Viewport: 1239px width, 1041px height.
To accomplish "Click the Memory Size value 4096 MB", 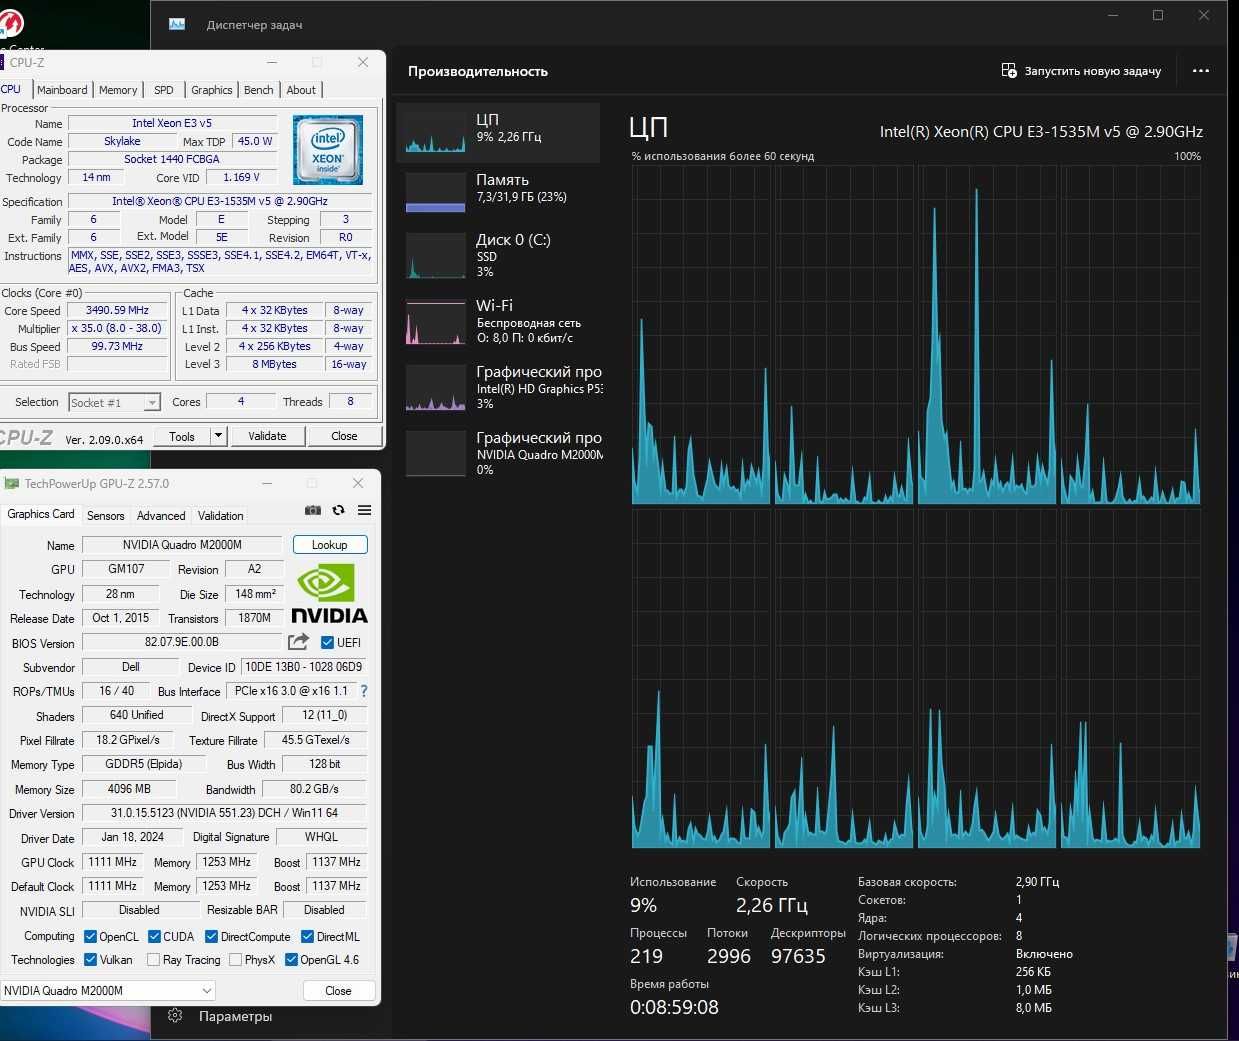I will (x=129, y=789).
